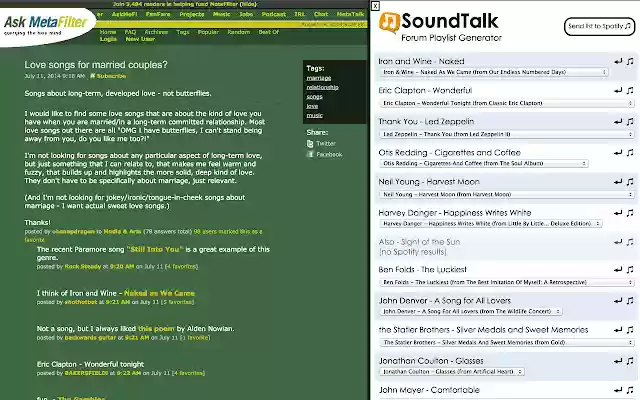Screen dimensions: 640x400
Task: Open the Media & Arts category link
Action: [x=122, y=231]
